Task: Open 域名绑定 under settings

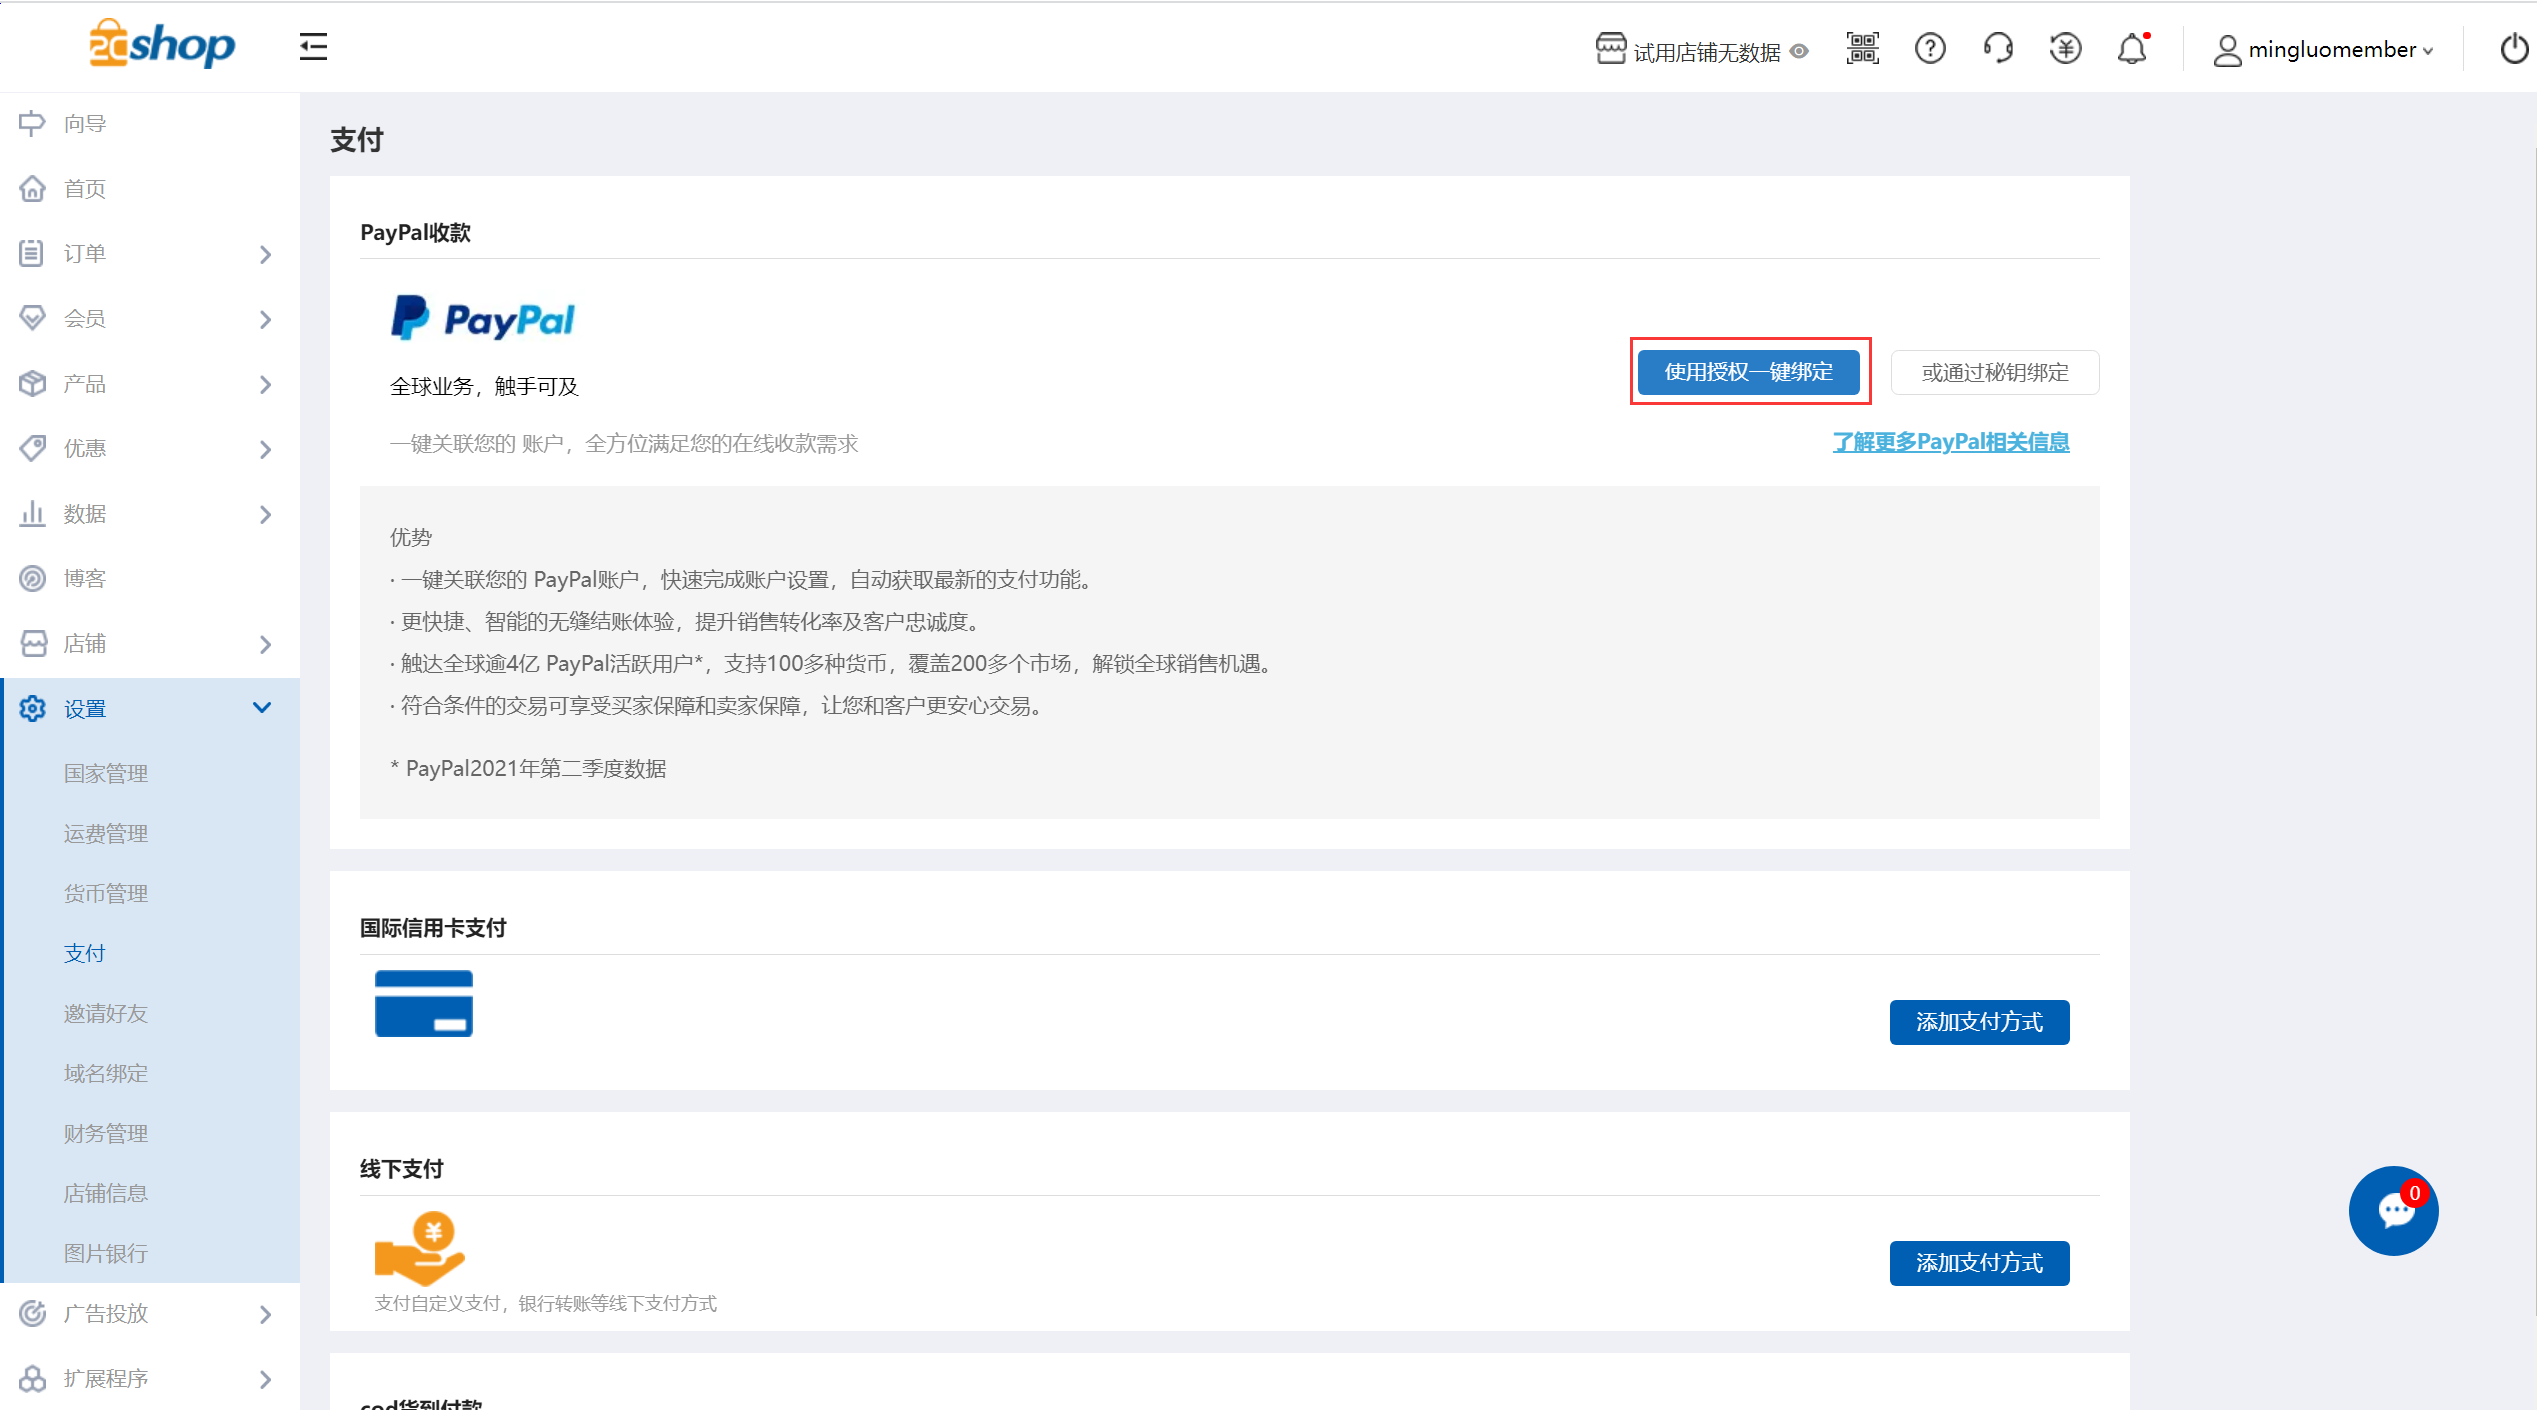Action: [x=106, y=1073]
